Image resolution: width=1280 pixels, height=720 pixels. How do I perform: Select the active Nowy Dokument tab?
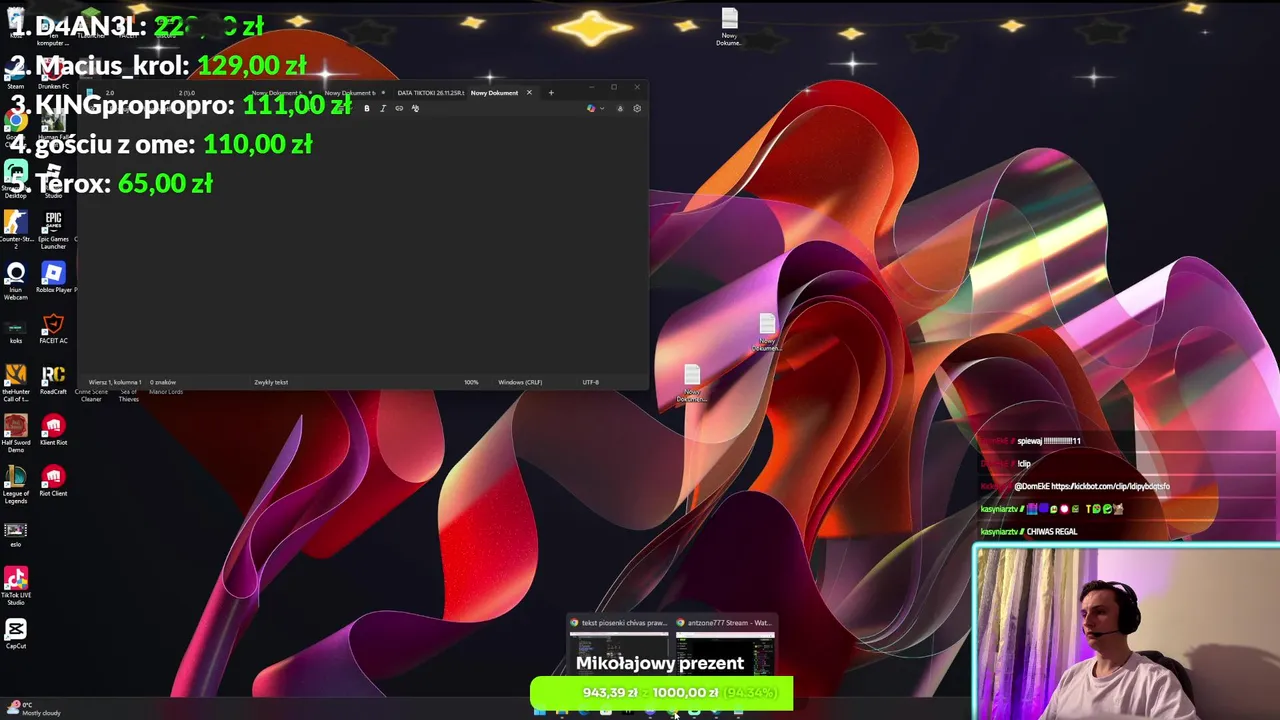point(494,93)
